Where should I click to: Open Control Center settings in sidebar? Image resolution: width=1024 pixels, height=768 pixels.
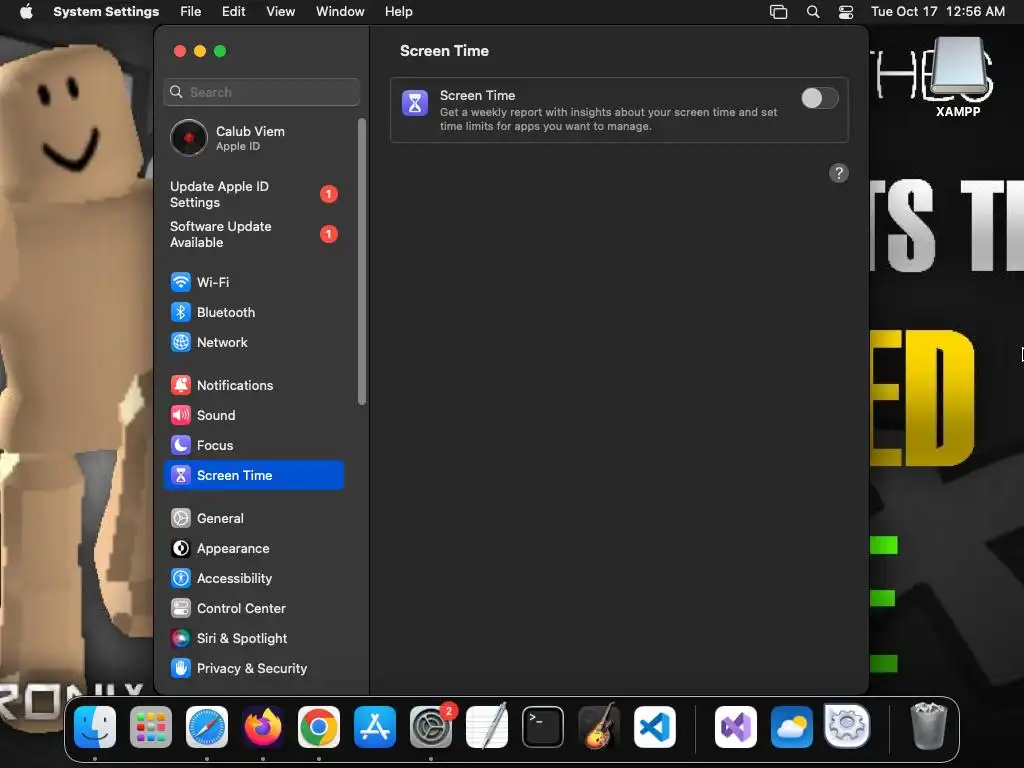[254, 609]
